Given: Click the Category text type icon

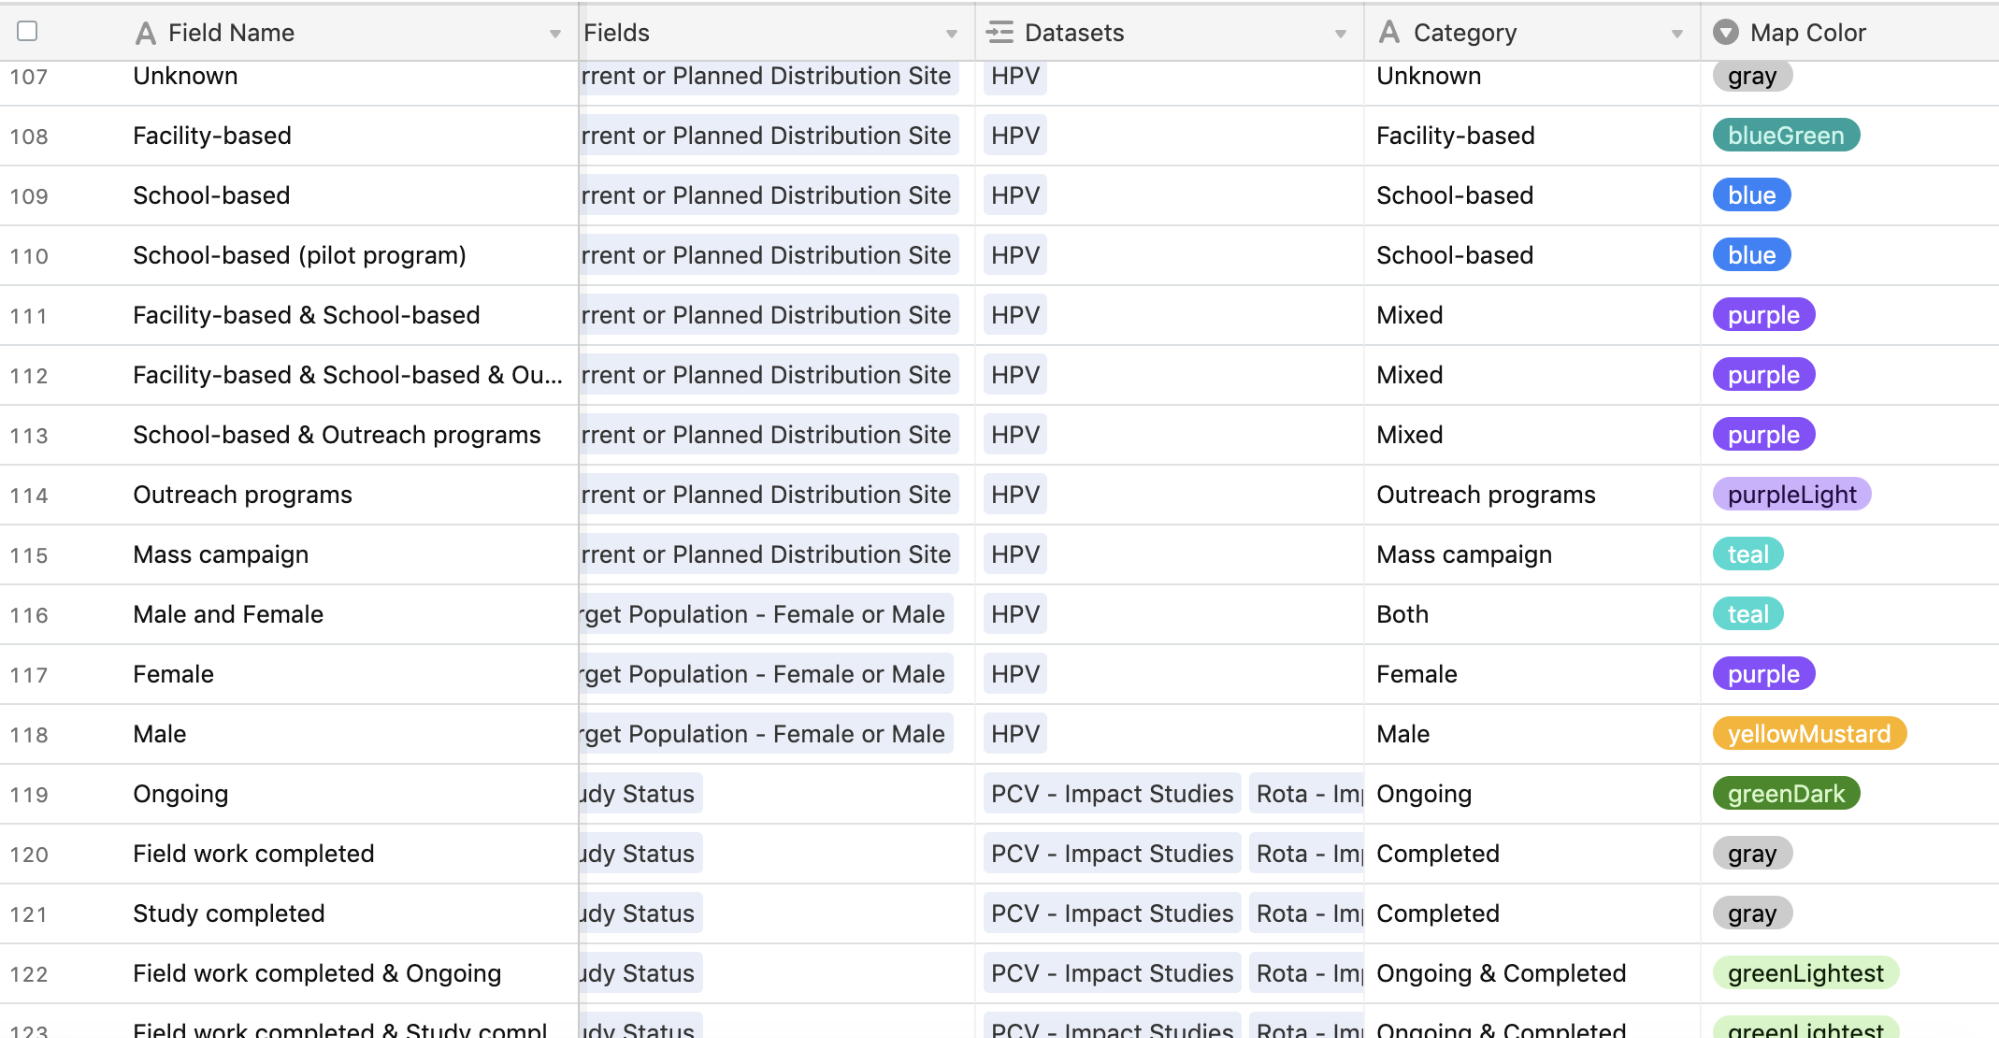Looking at the screenshot, I should click(1389, 33).
